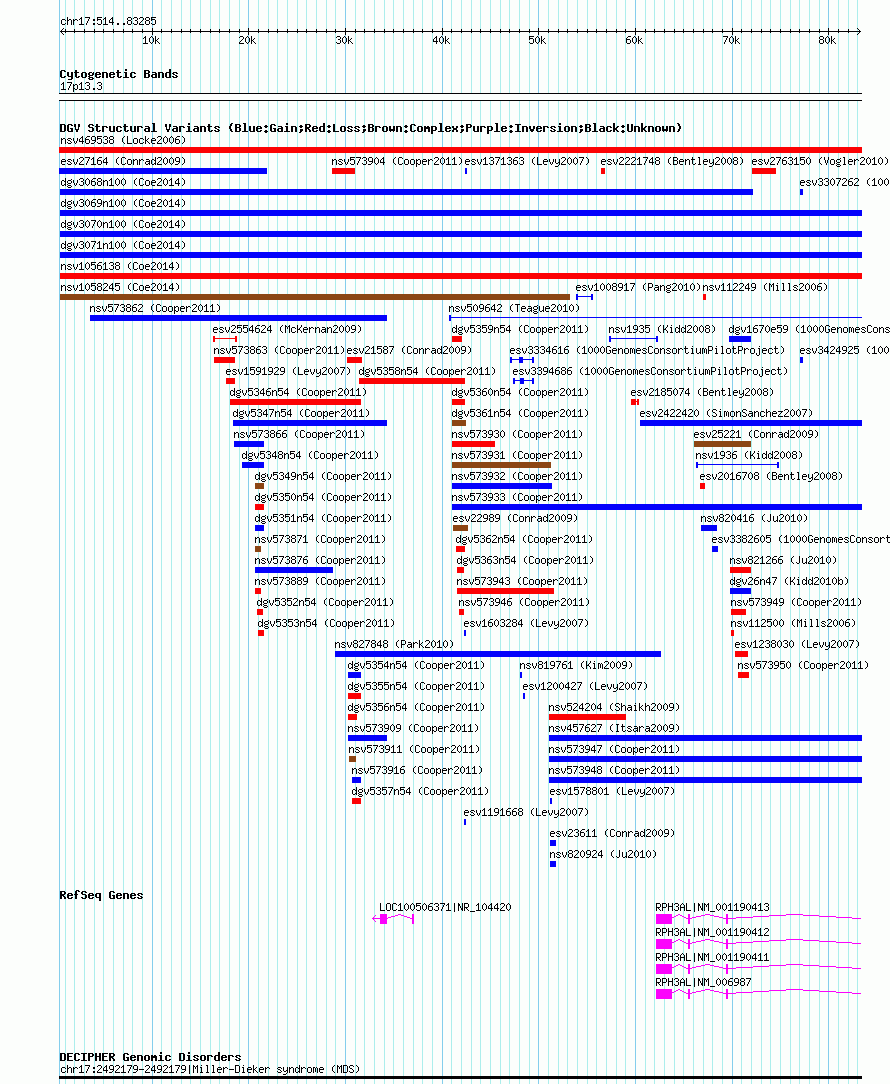Image resolution: width=890 pixels, height=1084 pixels.
Task: Open the dgv3071n100 (Coe2014) label
Action: pos(123,245)
